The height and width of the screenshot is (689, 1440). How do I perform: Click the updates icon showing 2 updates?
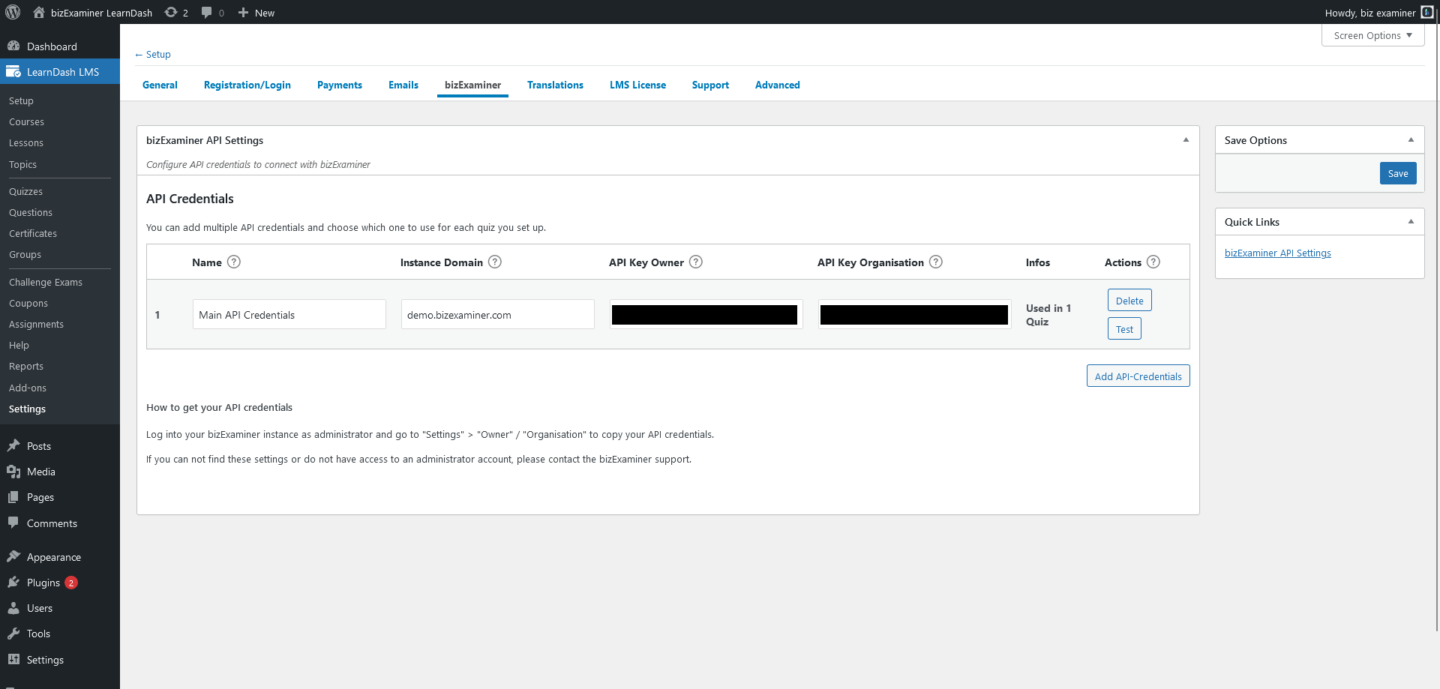click(x=172, y=12)
